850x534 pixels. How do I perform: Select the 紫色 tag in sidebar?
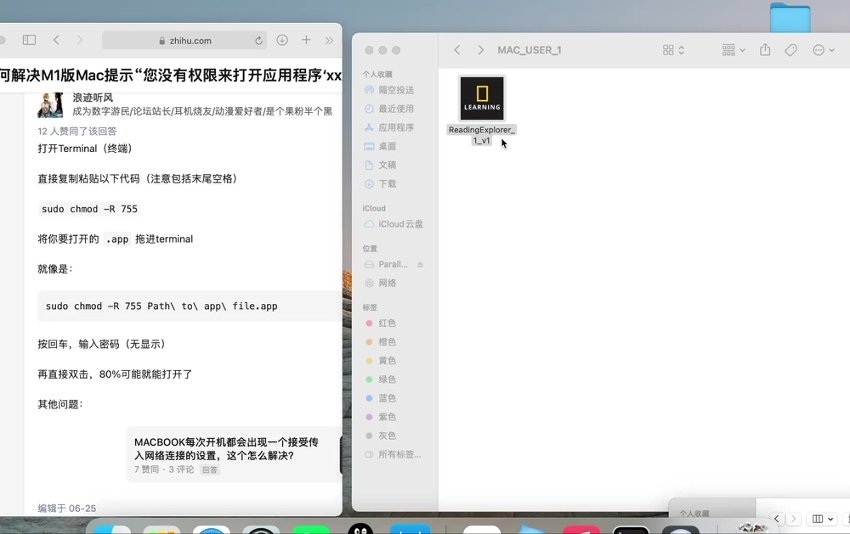[387, 417]
